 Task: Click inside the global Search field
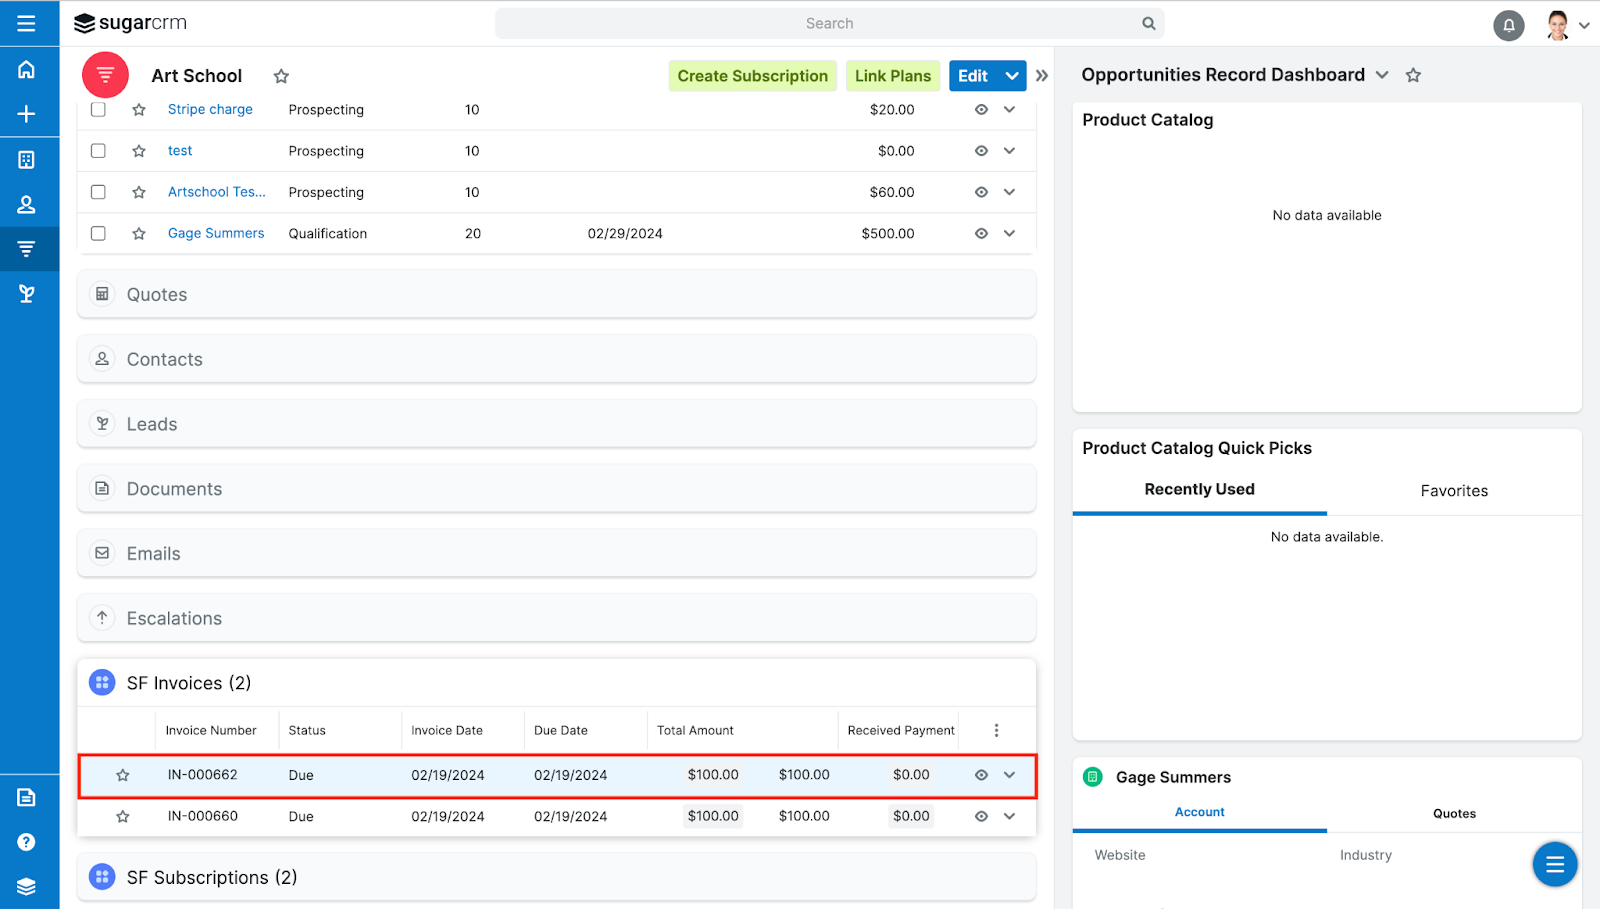point(828,22)
